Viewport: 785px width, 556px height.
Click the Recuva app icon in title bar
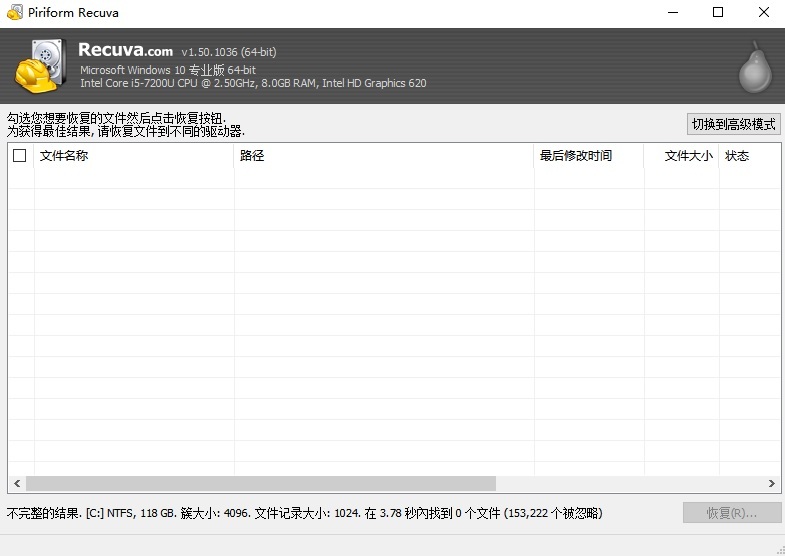click(x=13, y=13)
